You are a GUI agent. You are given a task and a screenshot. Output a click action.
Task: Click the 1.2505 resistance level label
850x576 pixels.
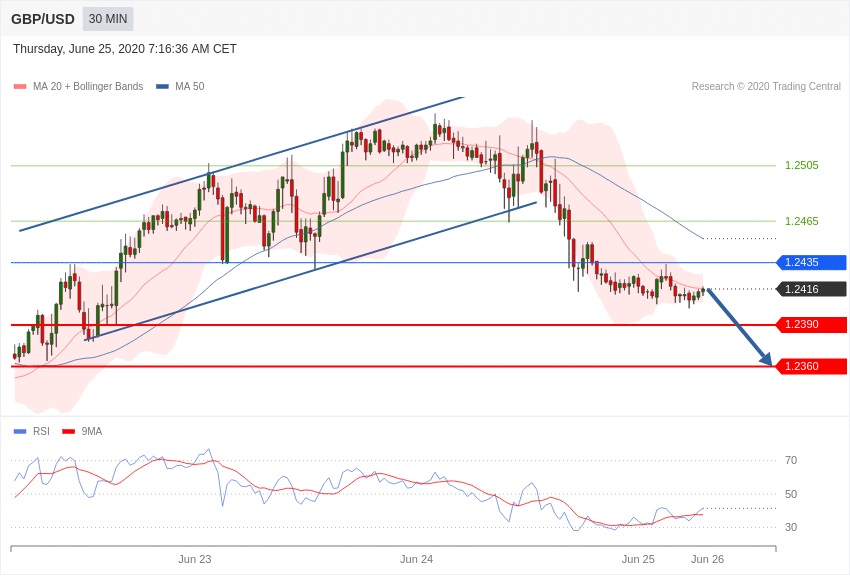pyautogui.click(x=802, y=165)
